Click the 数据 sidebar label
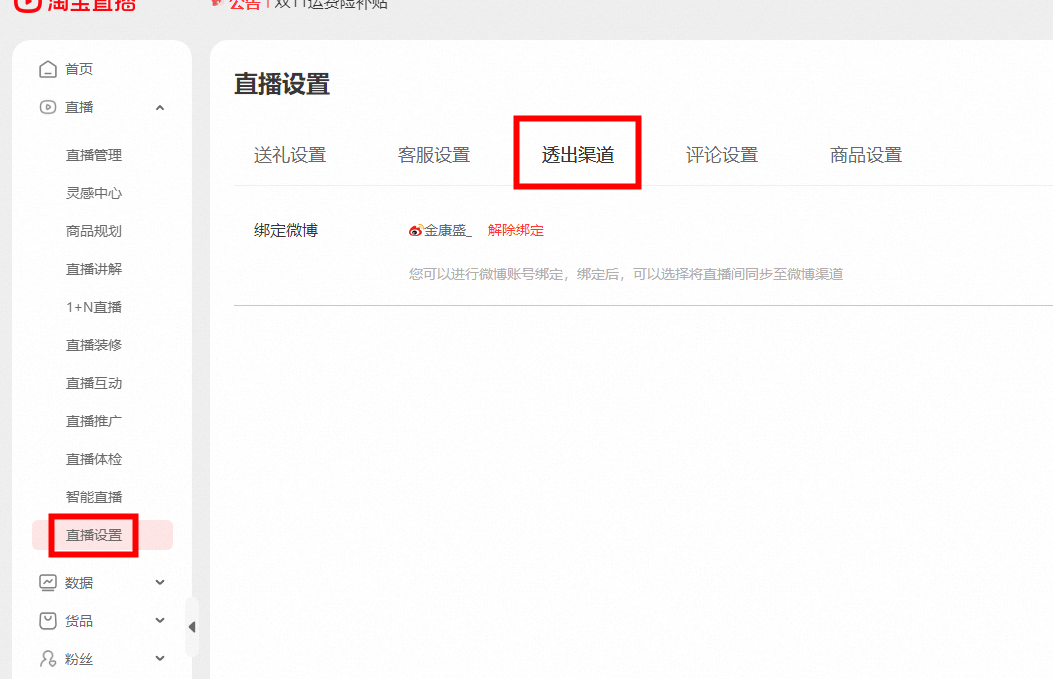The width and height of the screenshot is (1053, 679). tap(79, 583)
